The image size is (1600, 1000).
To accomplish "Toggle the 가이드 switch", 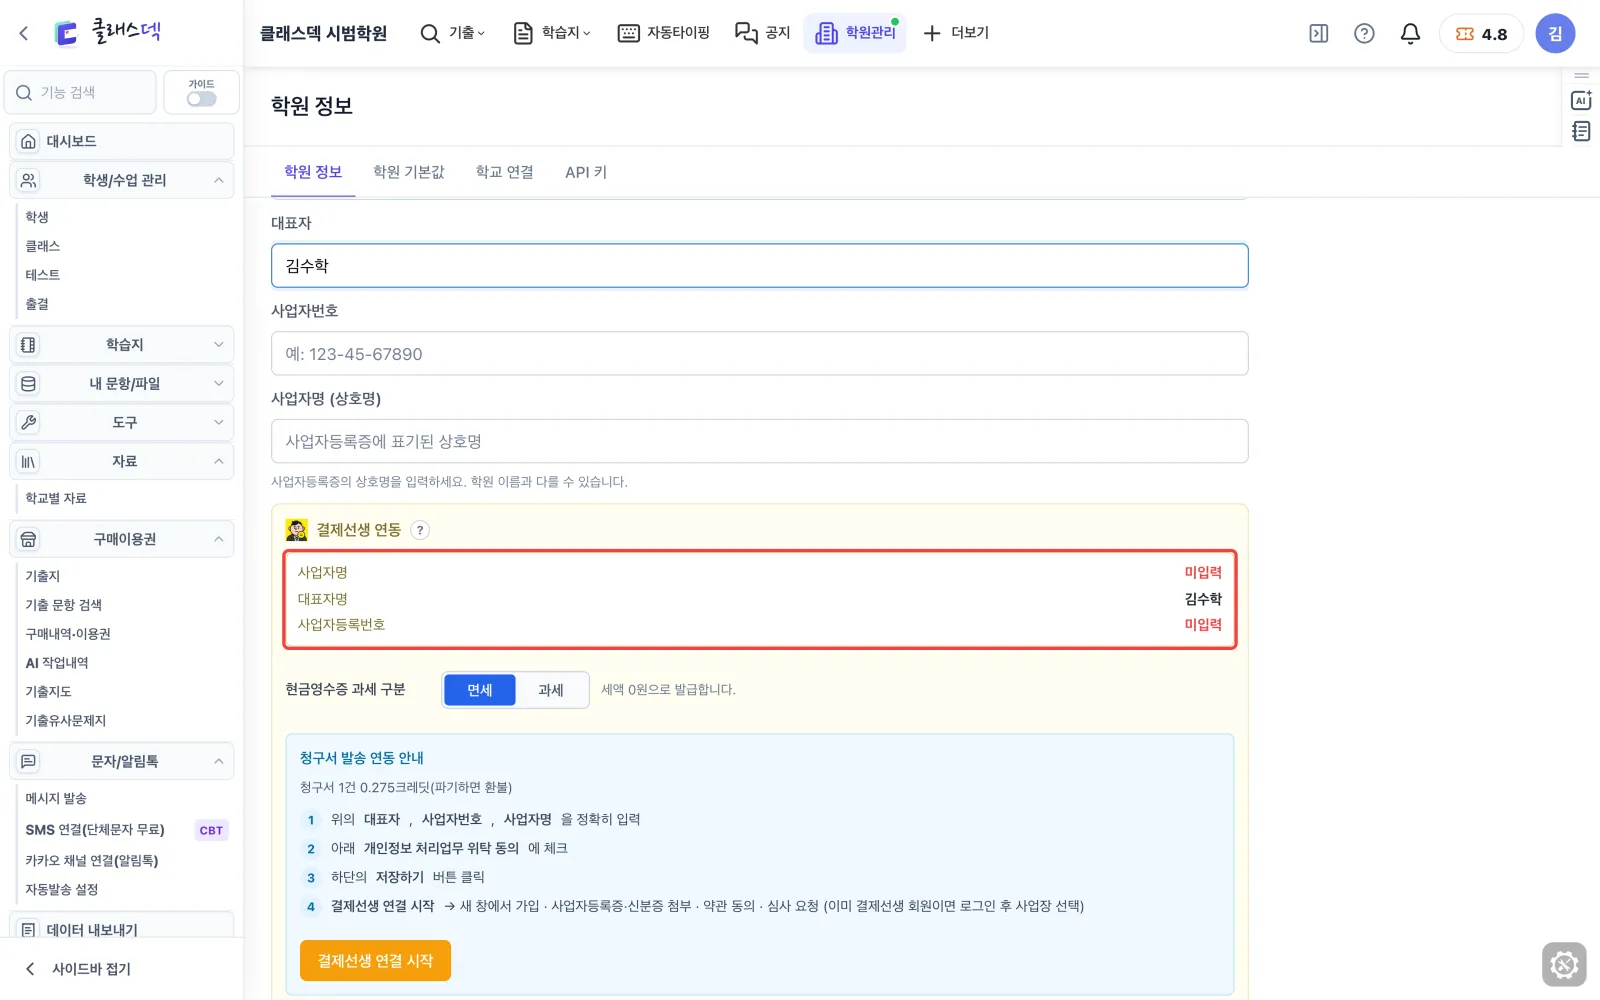I will [201, 99].
